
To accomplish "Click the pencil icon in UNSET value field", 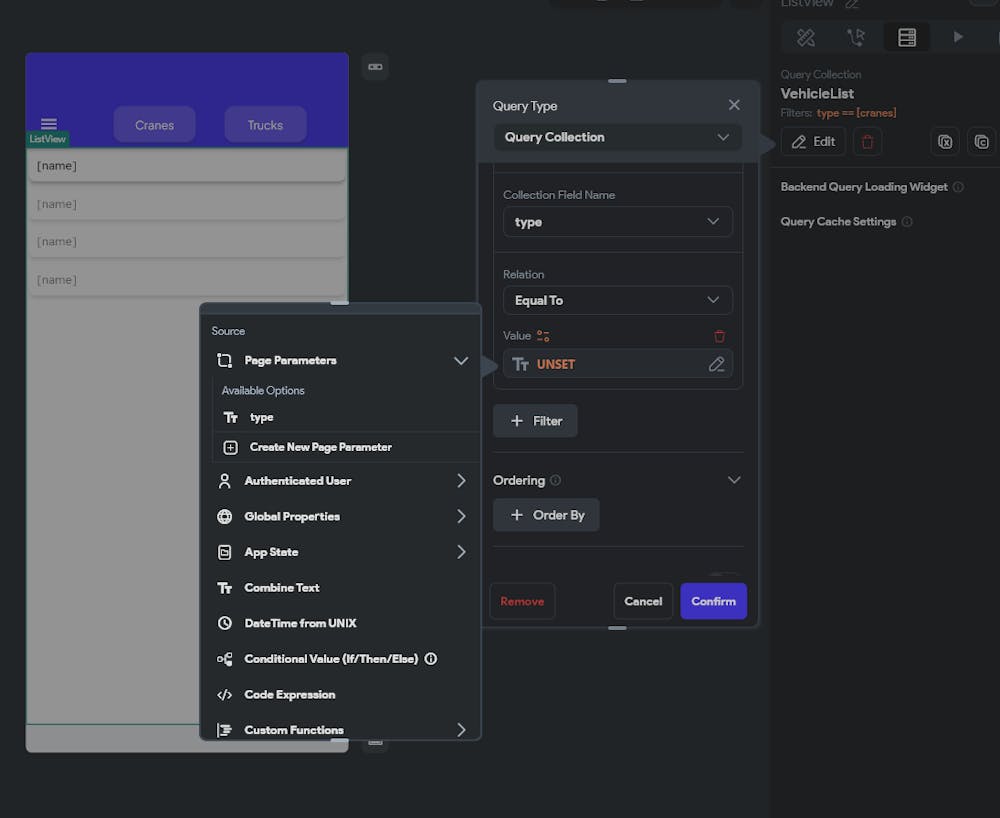I will pyautogui.click(x=716, y=364).
